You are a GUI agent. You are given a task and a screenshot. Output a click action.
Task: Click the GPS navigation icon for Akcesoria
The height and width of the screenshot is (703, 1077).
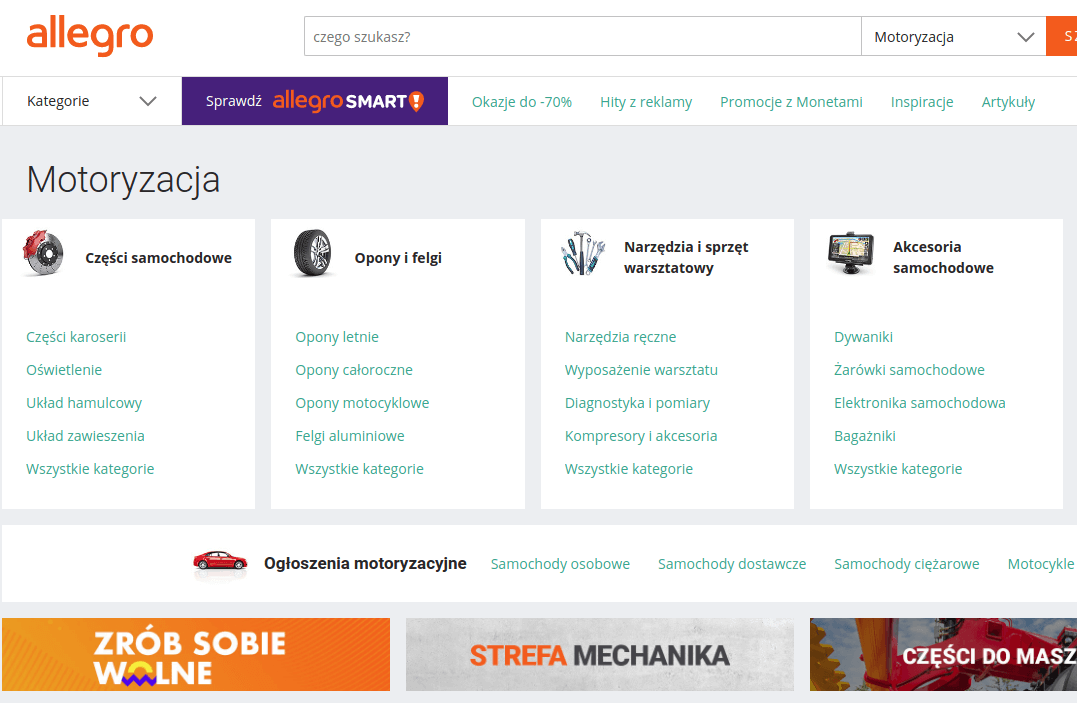tap(851, 254)
